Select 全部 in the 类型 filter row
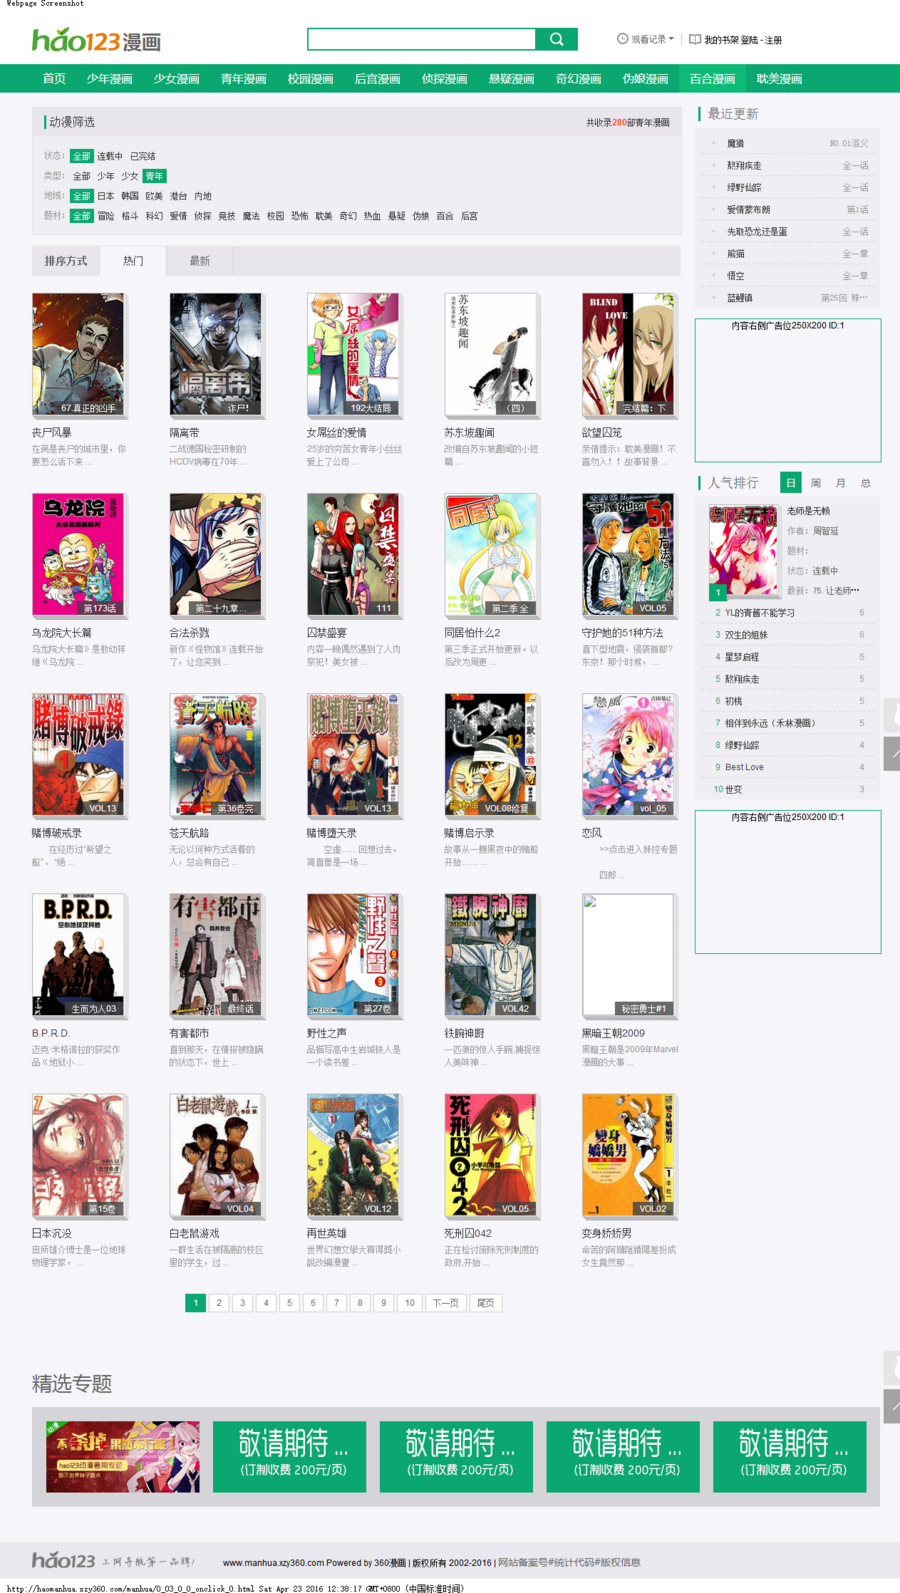 (x=81, y=176)
